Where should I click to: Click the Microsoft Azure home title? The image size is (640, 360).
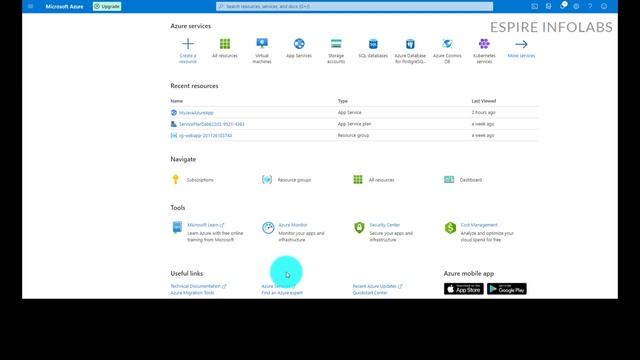coord(64,7)
